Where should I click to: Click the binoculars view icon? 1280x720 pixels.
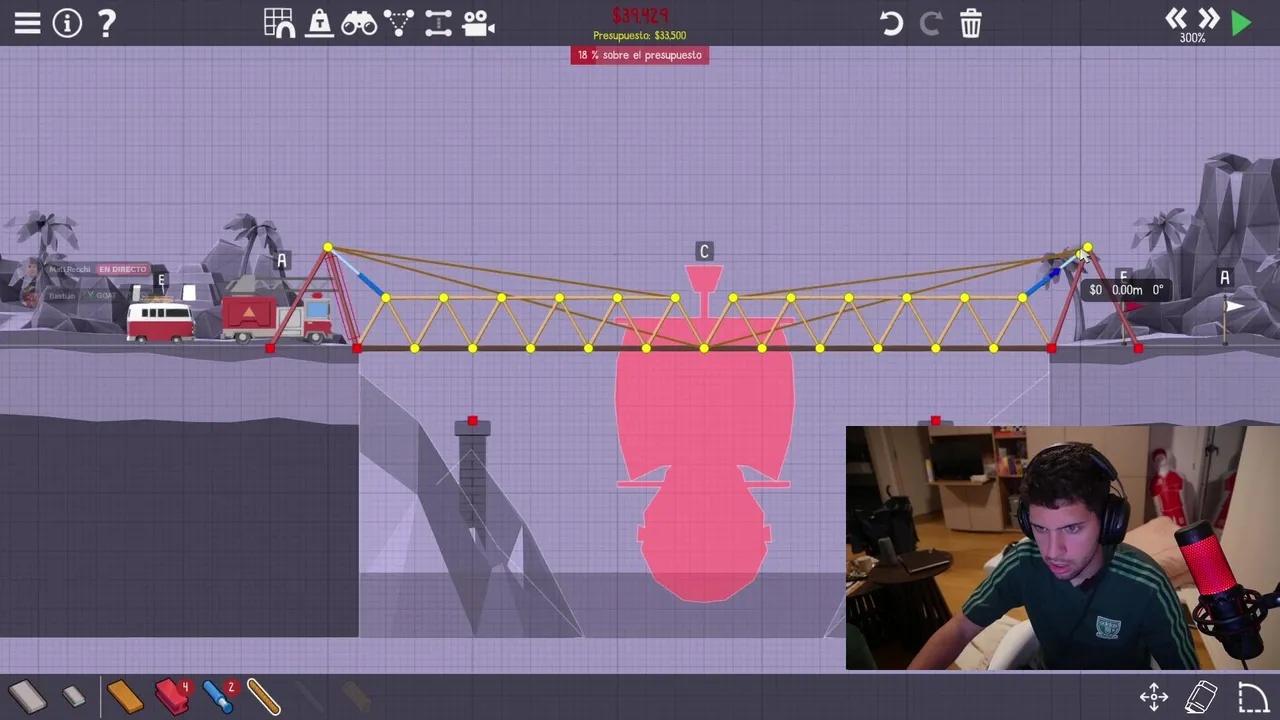pos(359,22)
